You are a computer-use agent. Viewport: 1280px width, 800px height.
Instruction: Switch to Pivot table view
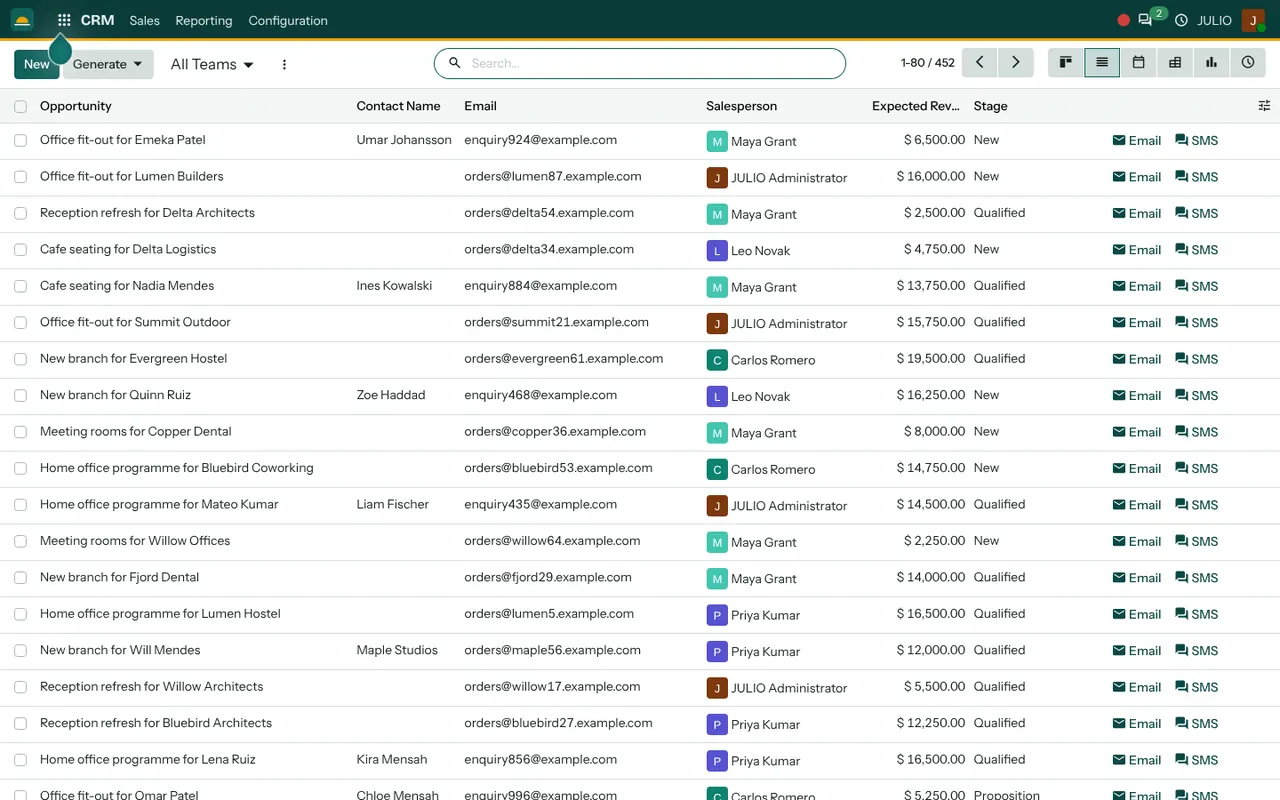coord(1175,63)
